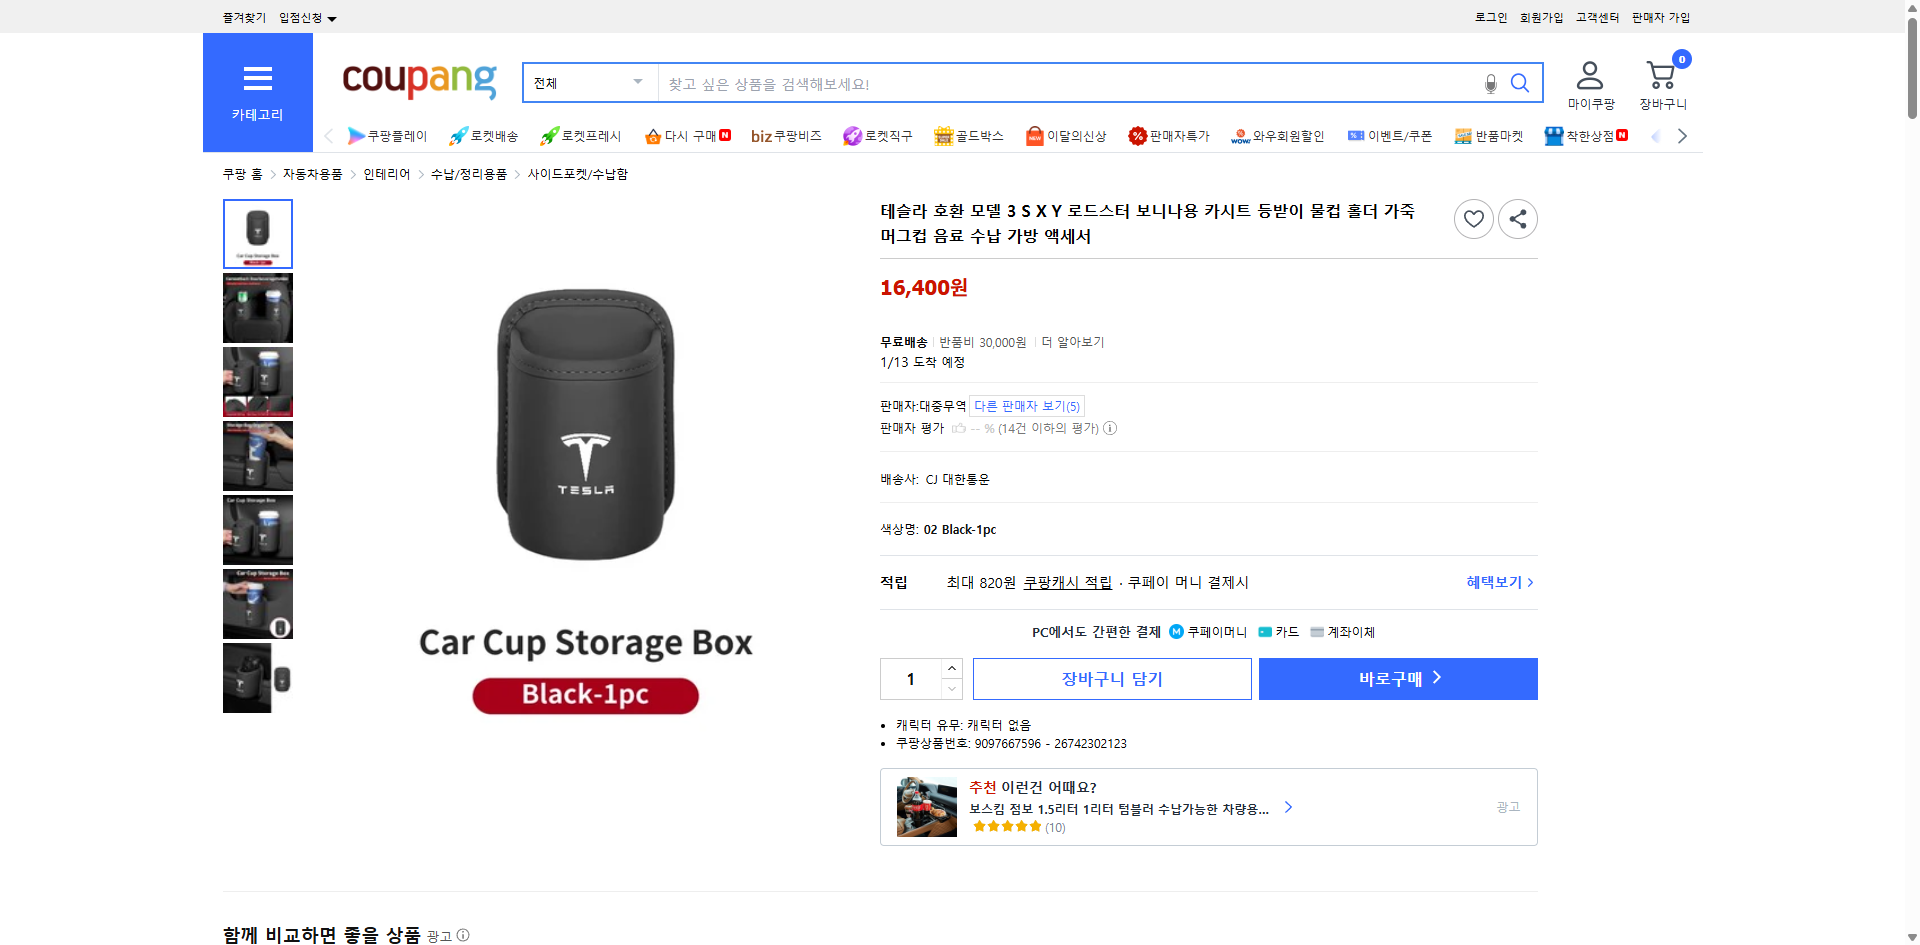This screenshot has width=1920, height=945.
Task: Click the product search input field
Action: tap(1070, 84)
